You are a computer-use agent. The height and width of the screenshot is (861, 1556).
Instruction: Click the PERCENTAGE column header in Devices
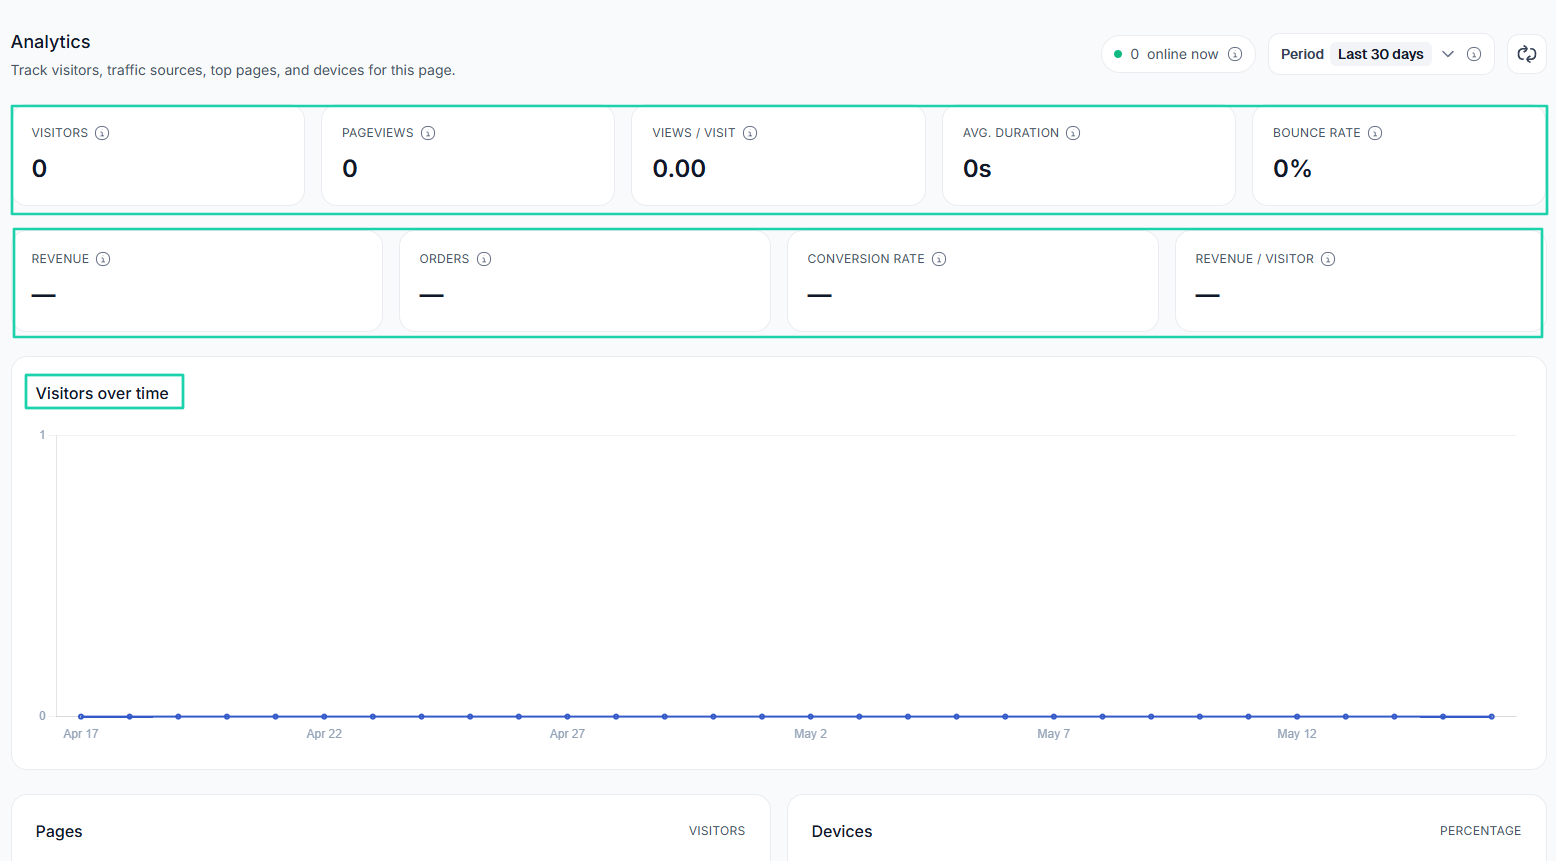(x=1480, y=831)
